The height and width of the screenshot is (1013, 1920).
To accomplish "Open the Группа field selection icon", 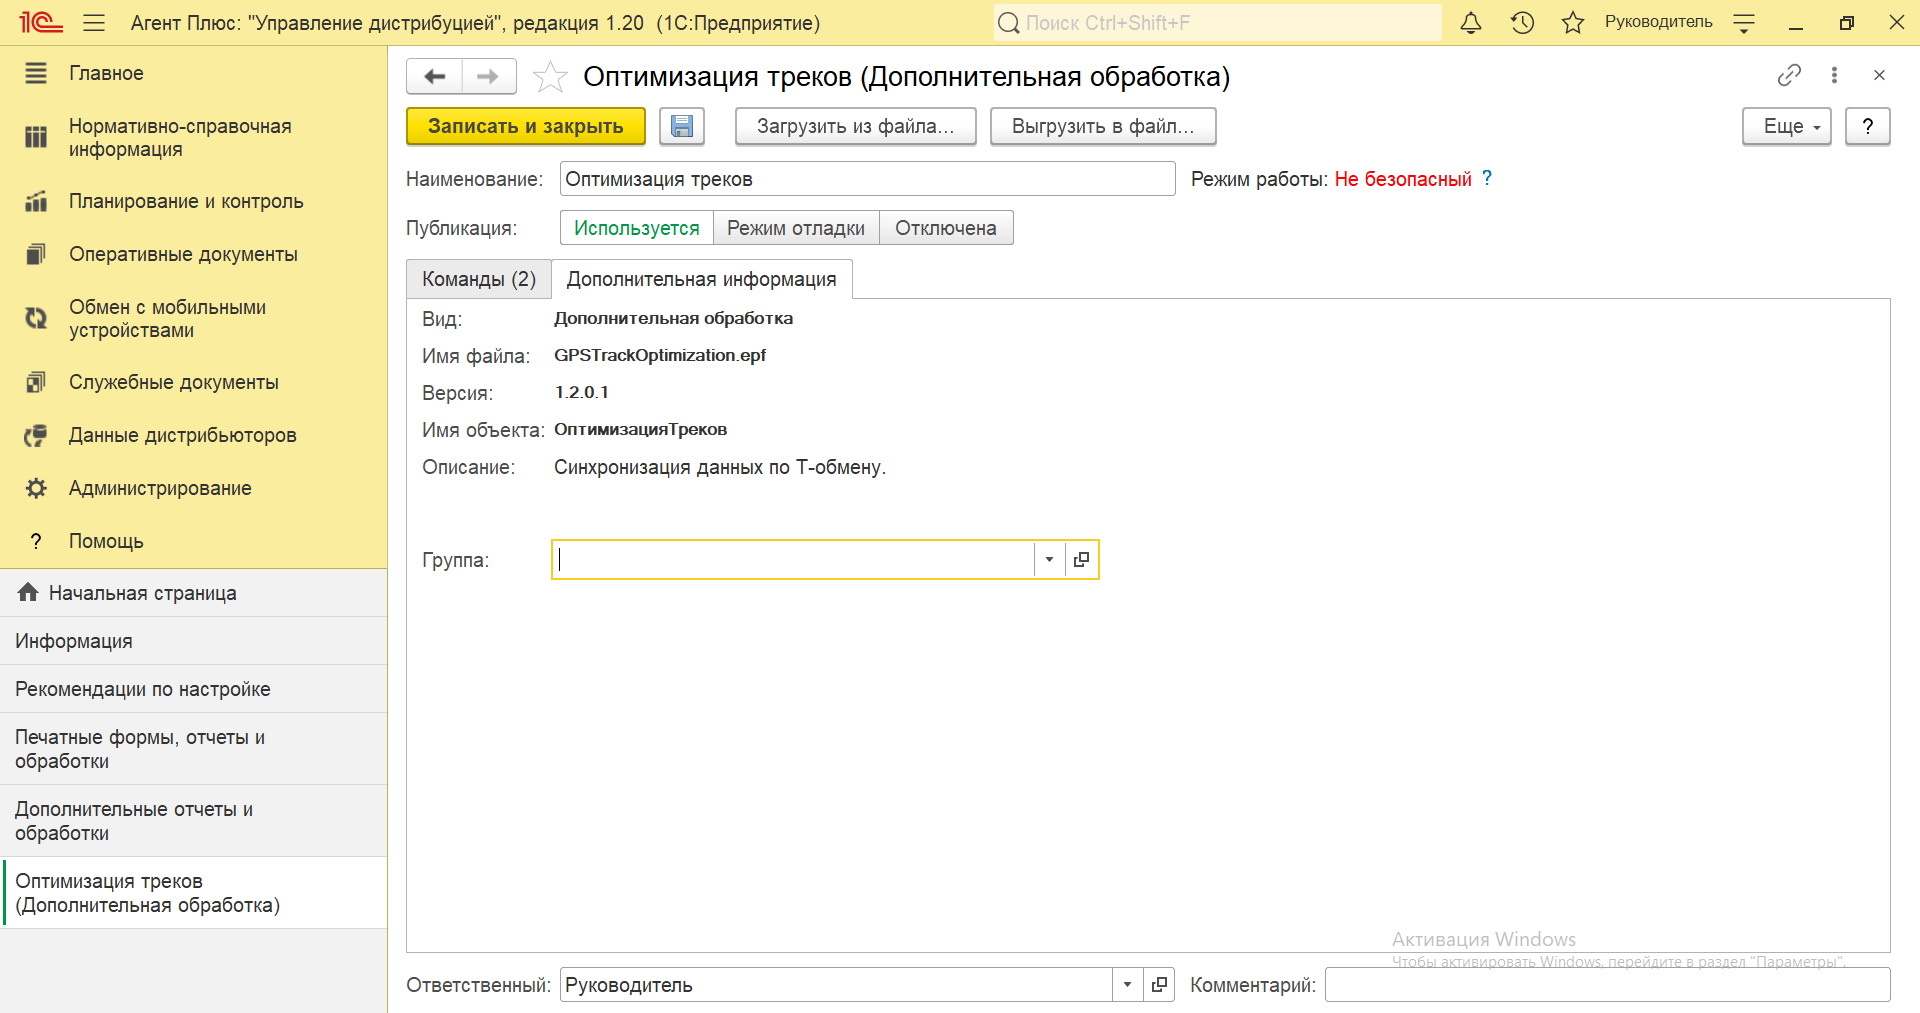I will [x=1081, y=559].
